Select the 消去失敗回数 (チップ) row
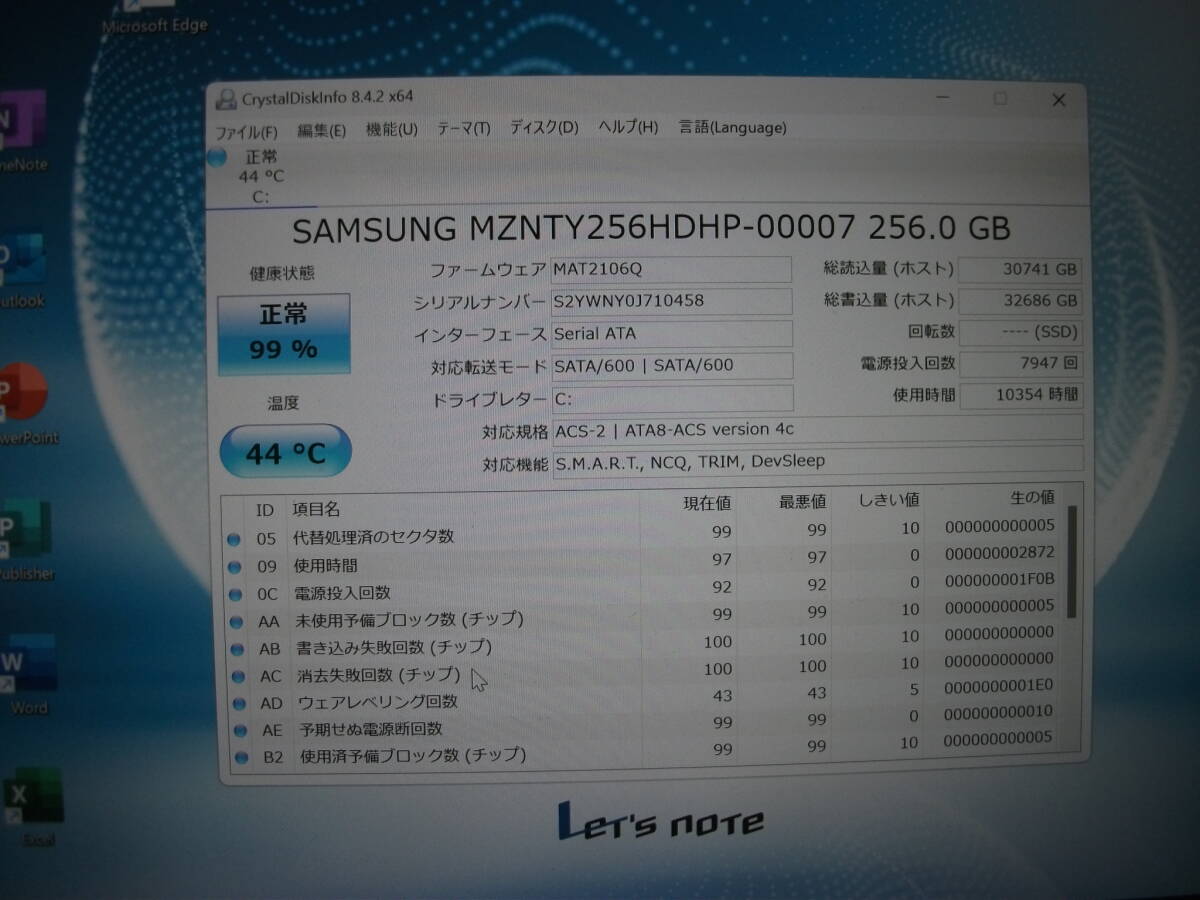1200x900 pixels. tap(647, 670)
